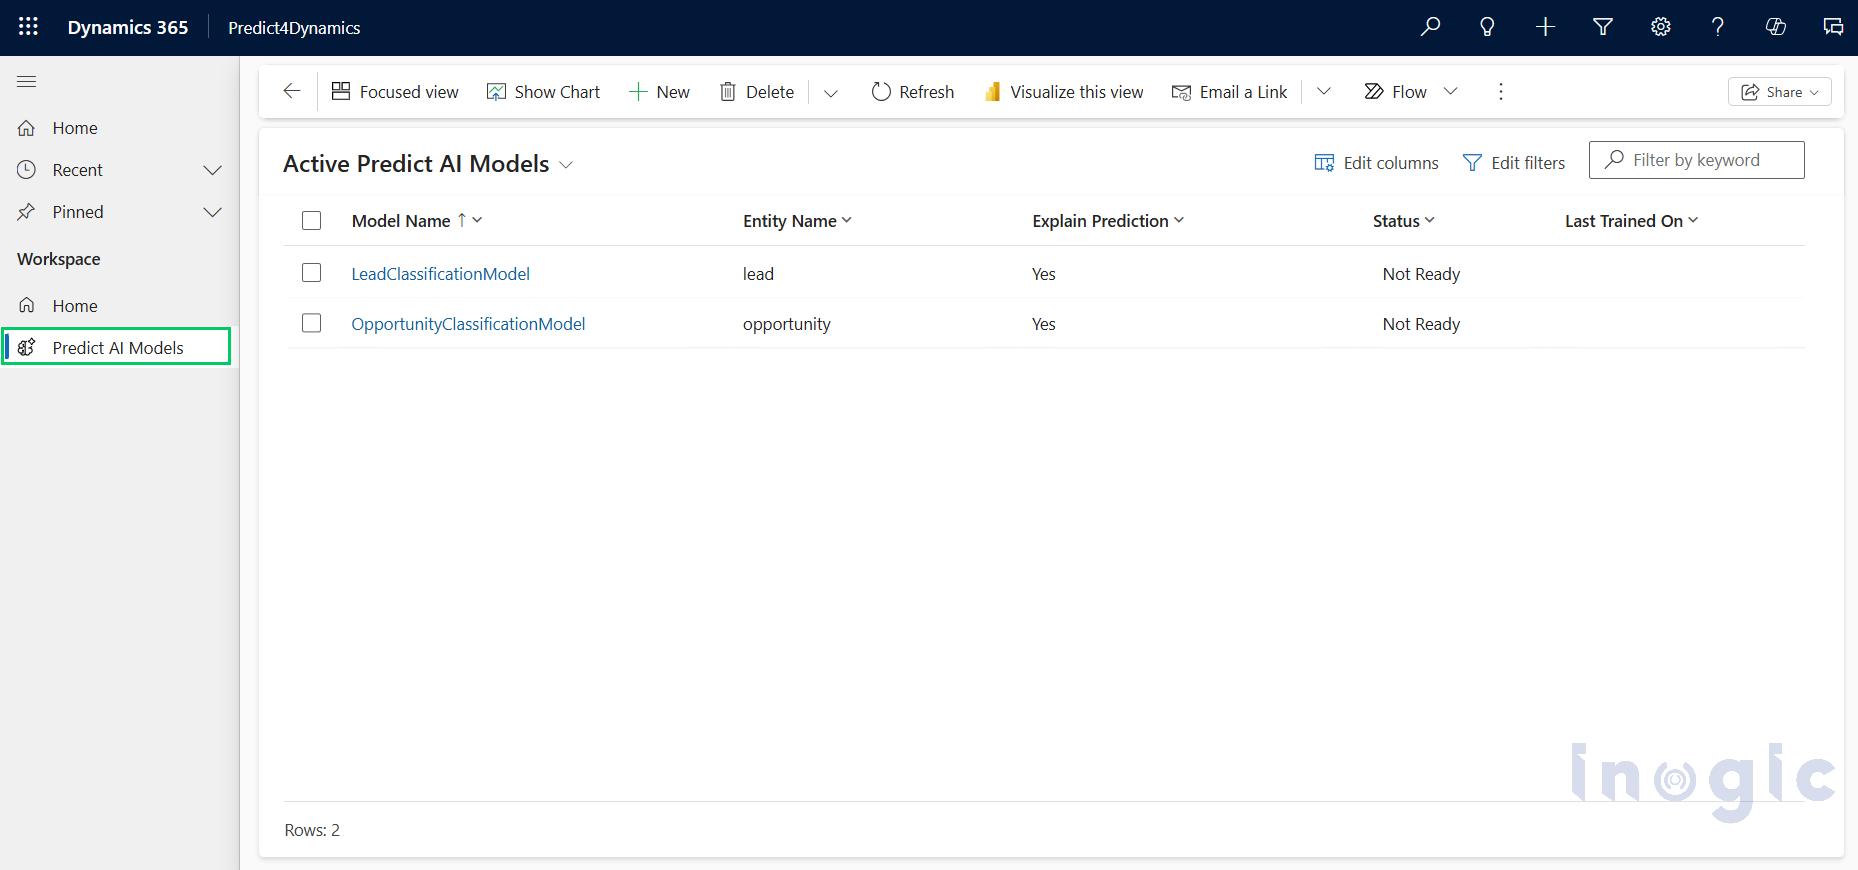Expand the Recent section in the sidebar
The image size is (1858, 870).
click(212, 170)
